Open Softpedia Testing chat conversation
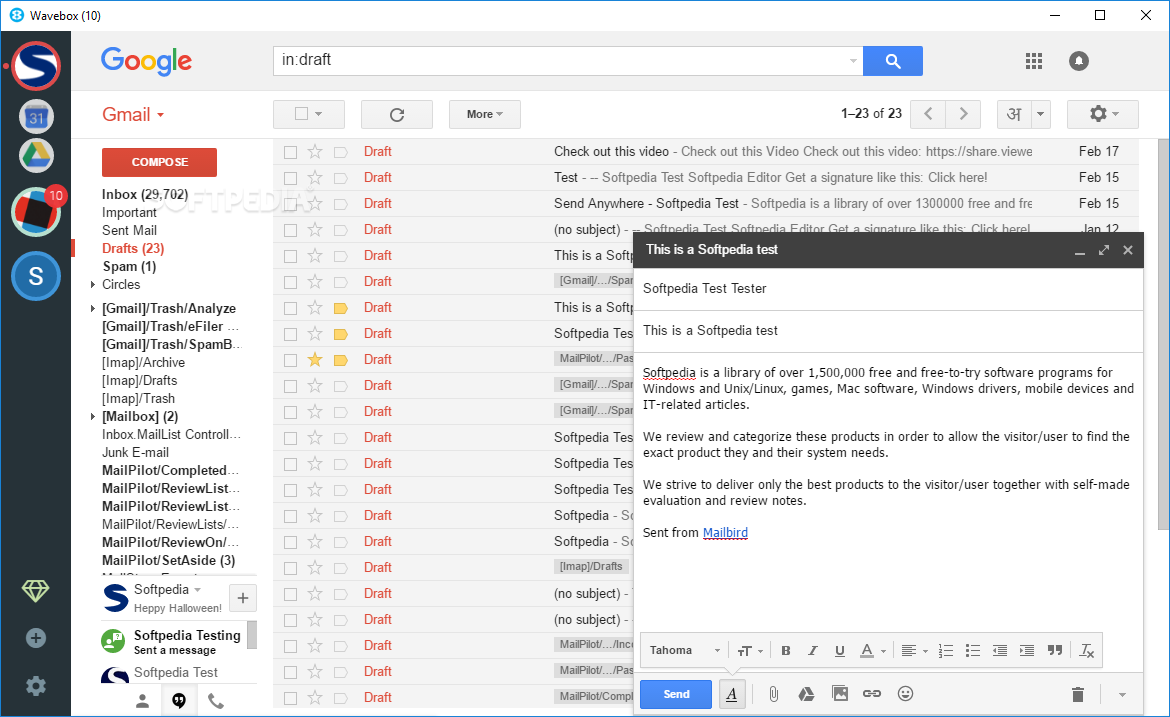1170x717 pixels. (173, 640)
